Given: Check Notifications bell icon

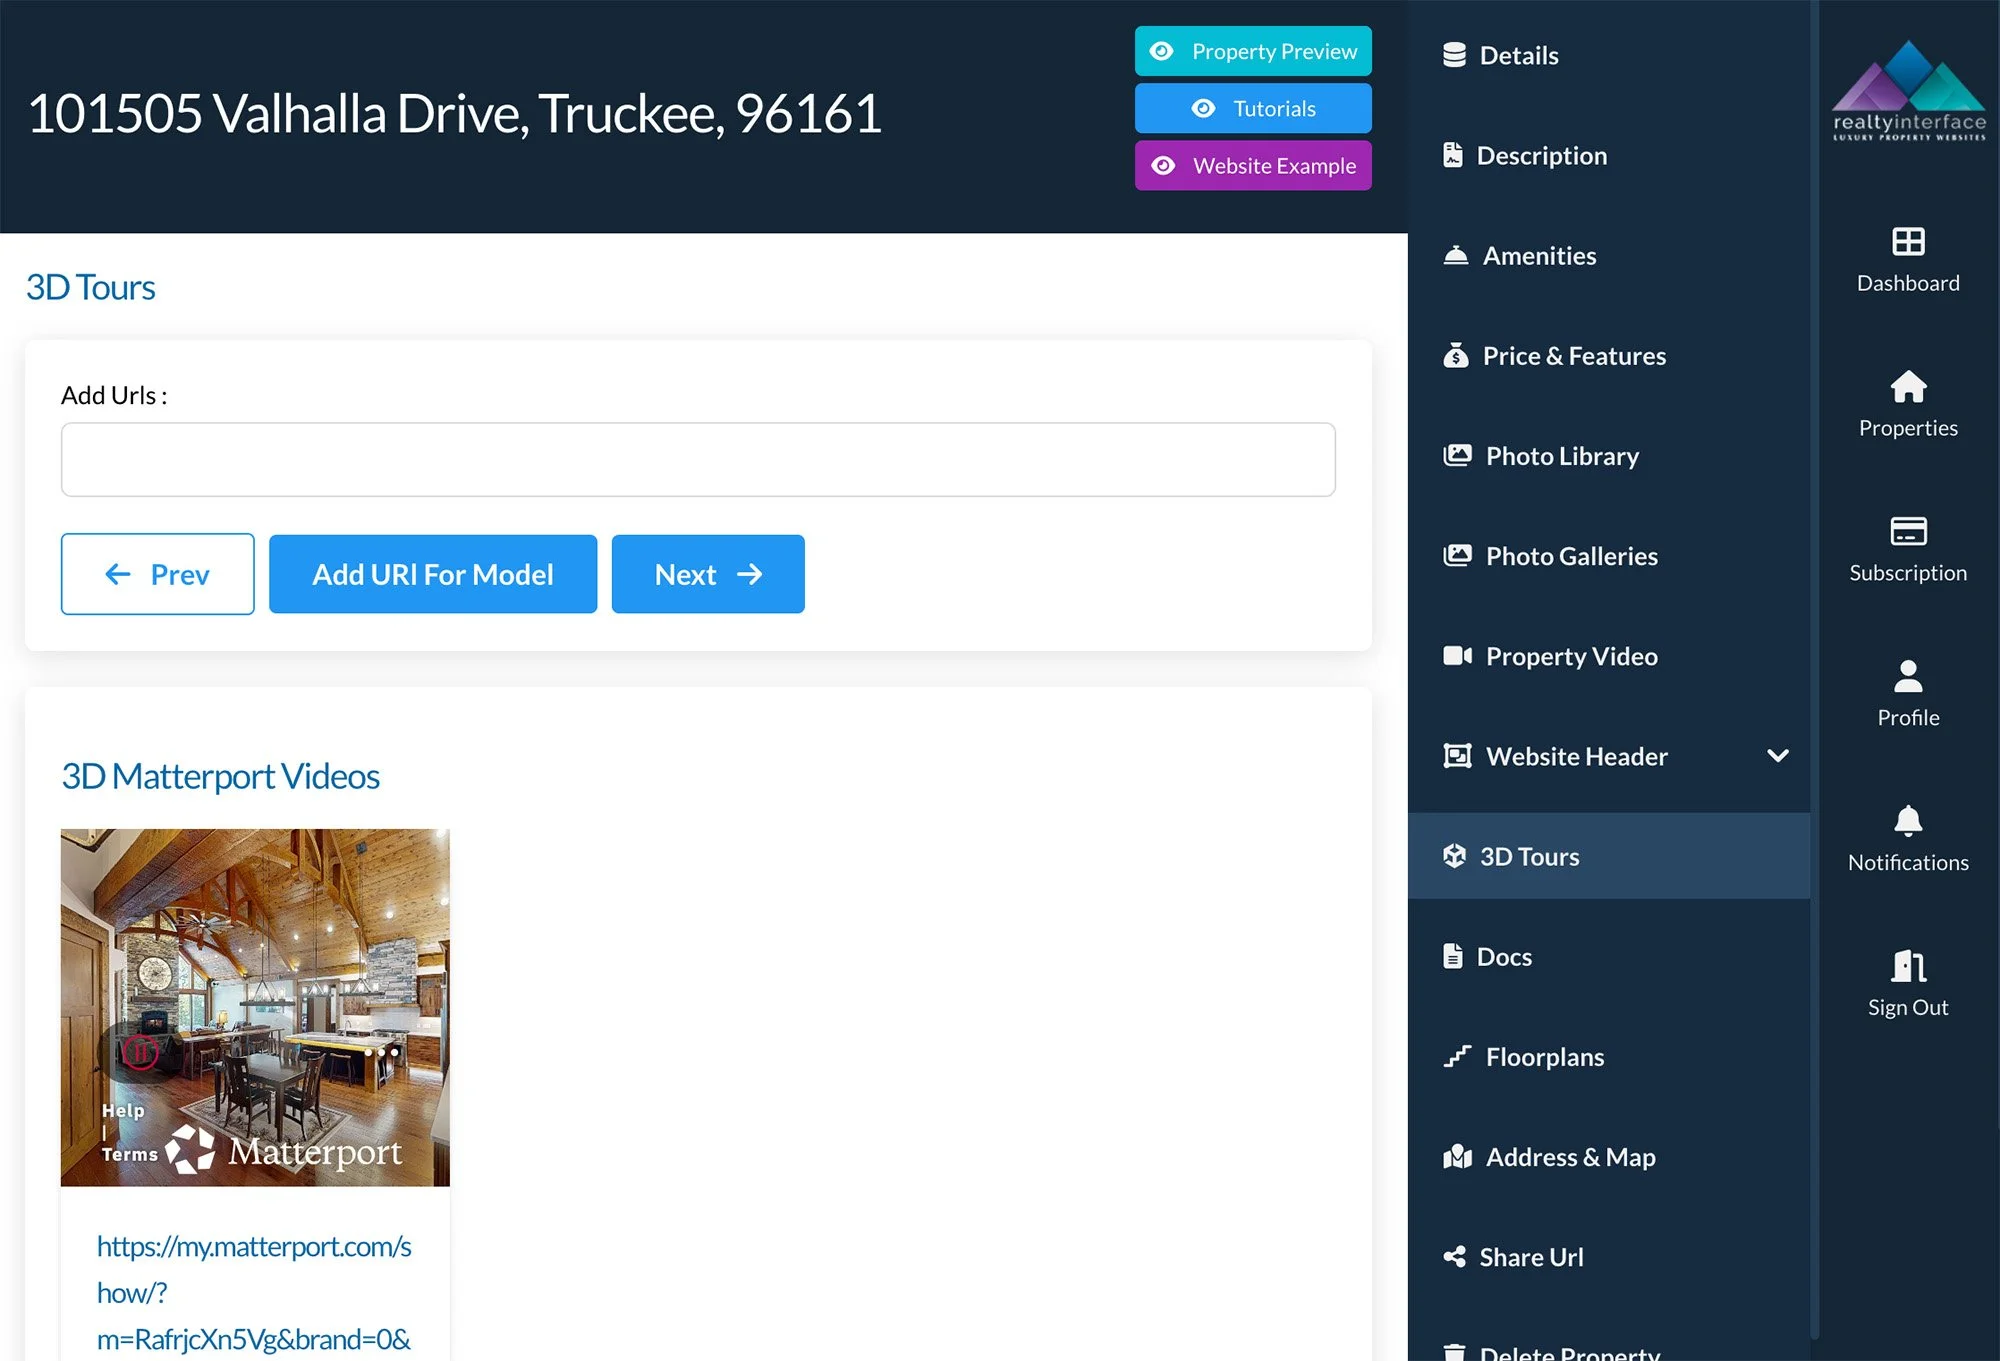Looking at the screenshot, I should tap(1907, 821).
